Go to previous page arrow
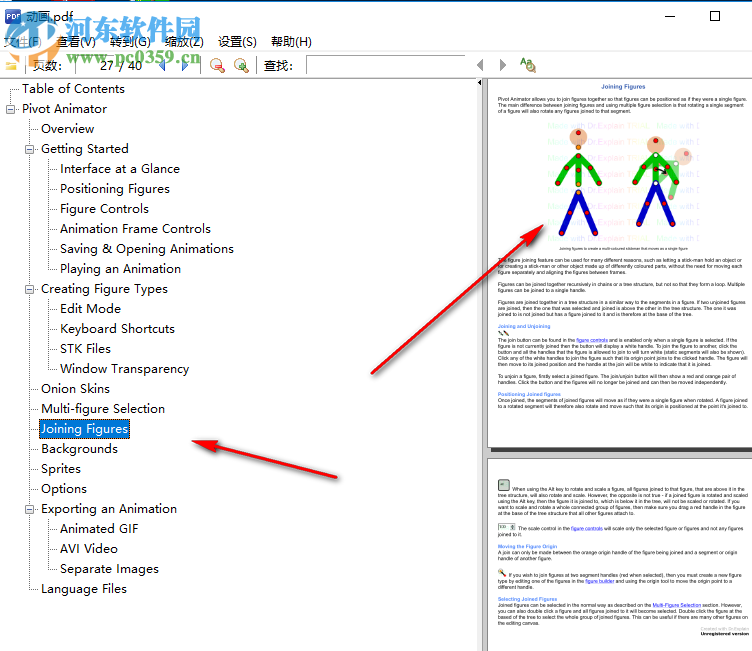The width and height of the screenshot is (752, 651). coord(162,65)
